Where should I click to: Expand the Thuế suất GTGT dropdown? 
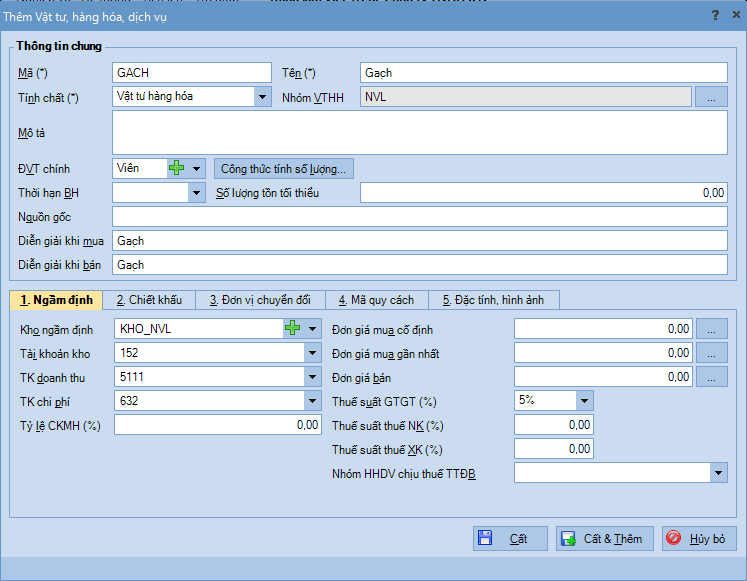click(x=584, y=401)
